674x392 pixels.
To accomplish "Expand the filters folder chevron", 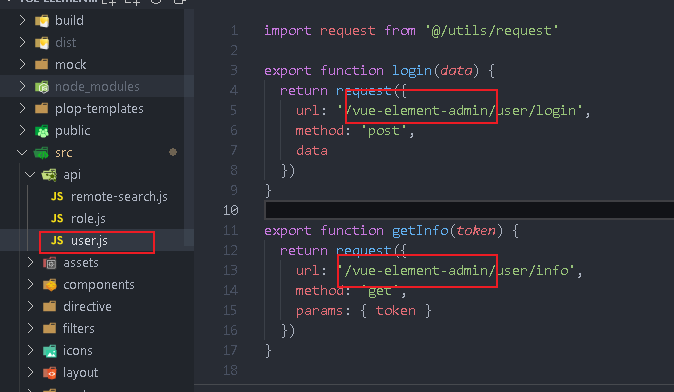I will point(31,328).
